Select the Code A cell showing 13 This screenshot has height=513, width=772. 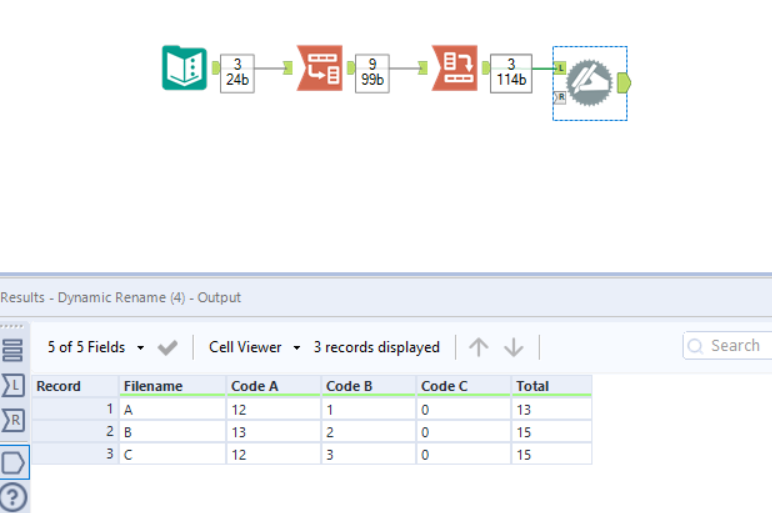(272, 431)
